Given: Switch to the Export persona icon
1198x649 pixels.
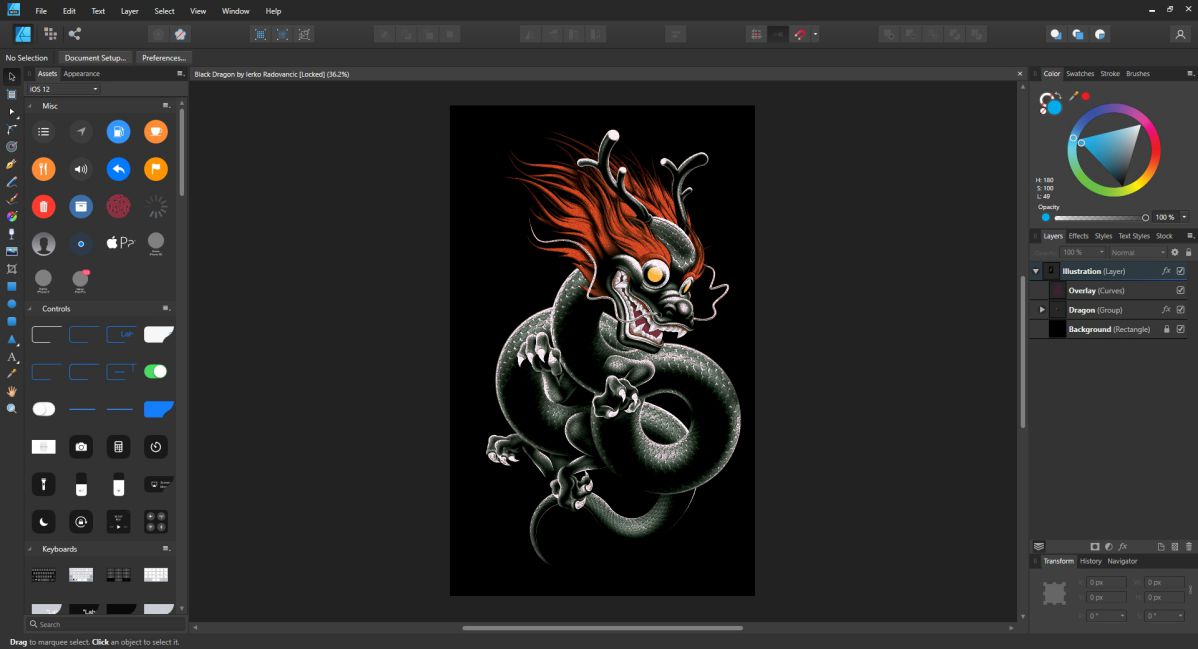Looking at the screenshot, I should tap(75, 34).
